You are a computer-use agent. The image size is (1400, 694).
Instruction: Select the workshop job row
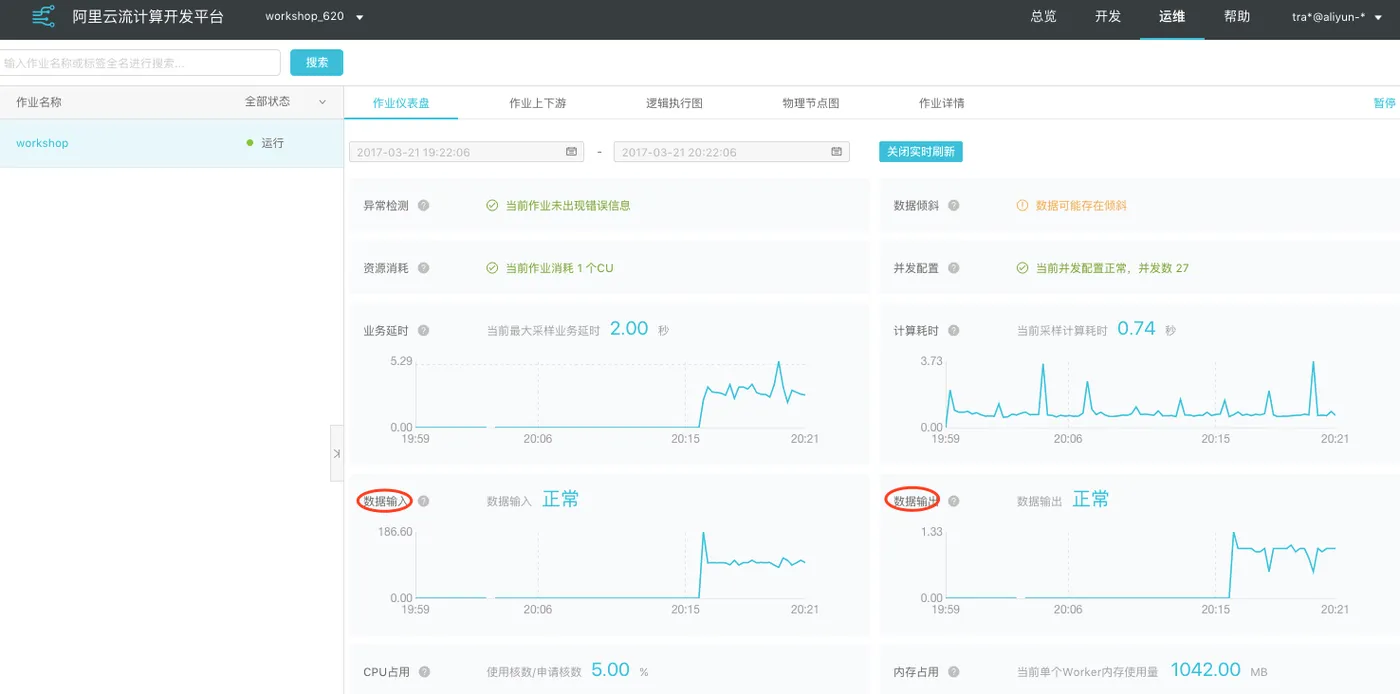pos(172,143)
